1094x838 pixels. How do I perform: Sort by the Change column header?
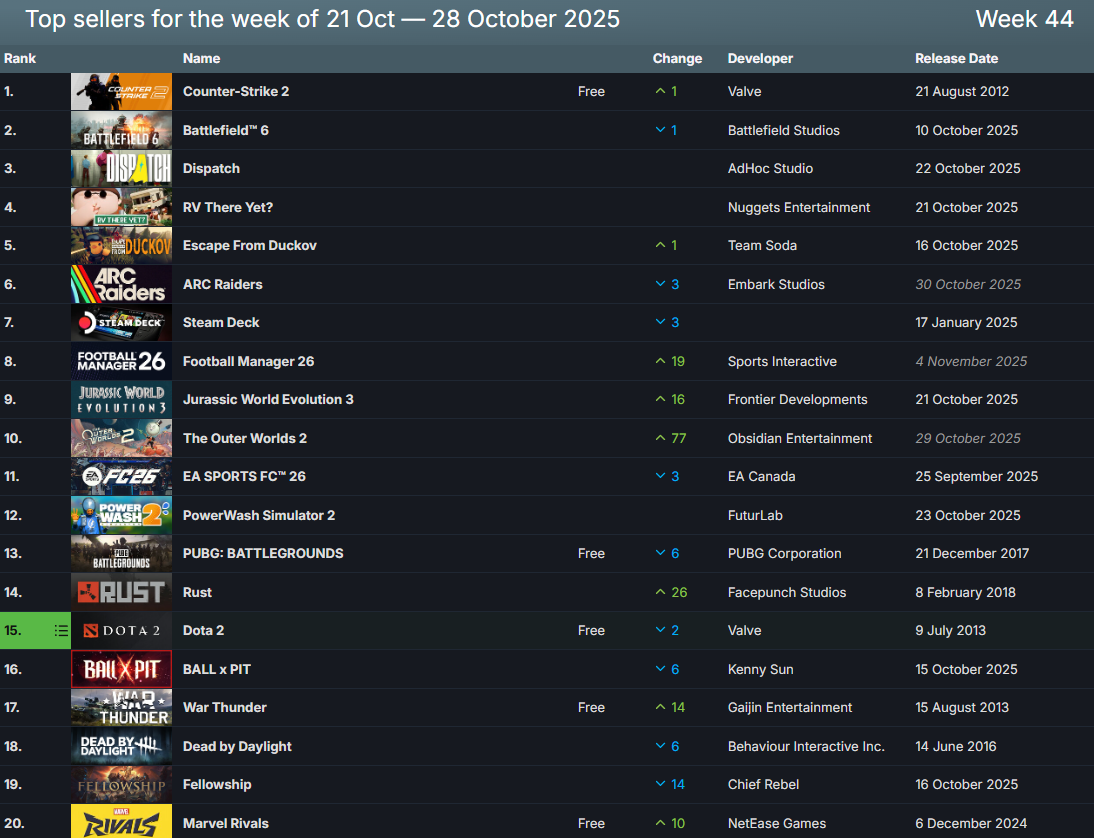point(677,58)
